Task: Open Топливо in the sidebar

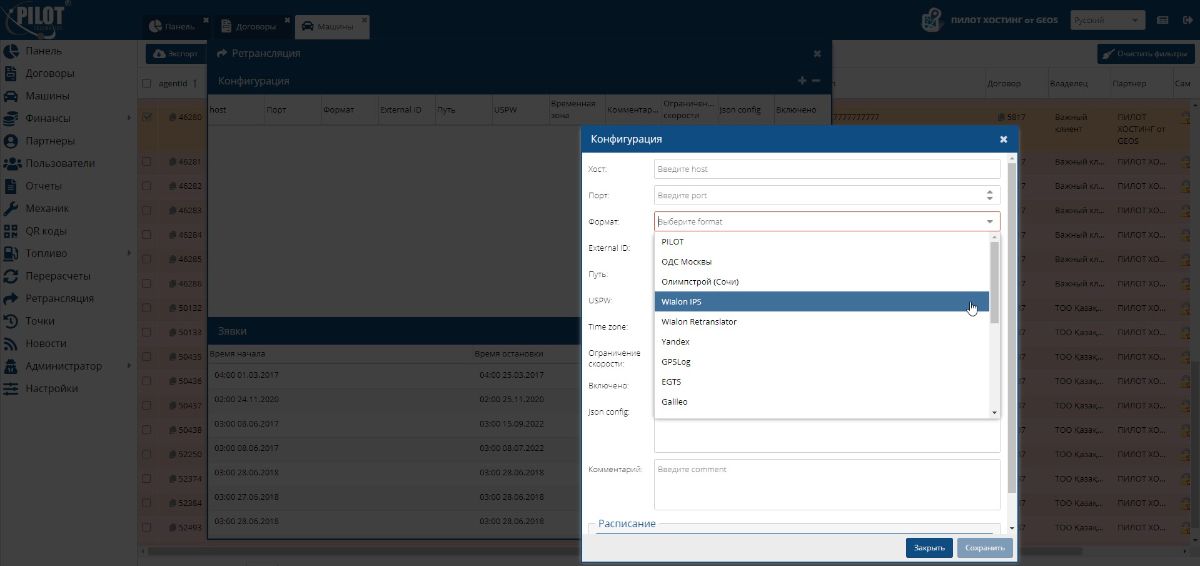Action: click(46, 253)
